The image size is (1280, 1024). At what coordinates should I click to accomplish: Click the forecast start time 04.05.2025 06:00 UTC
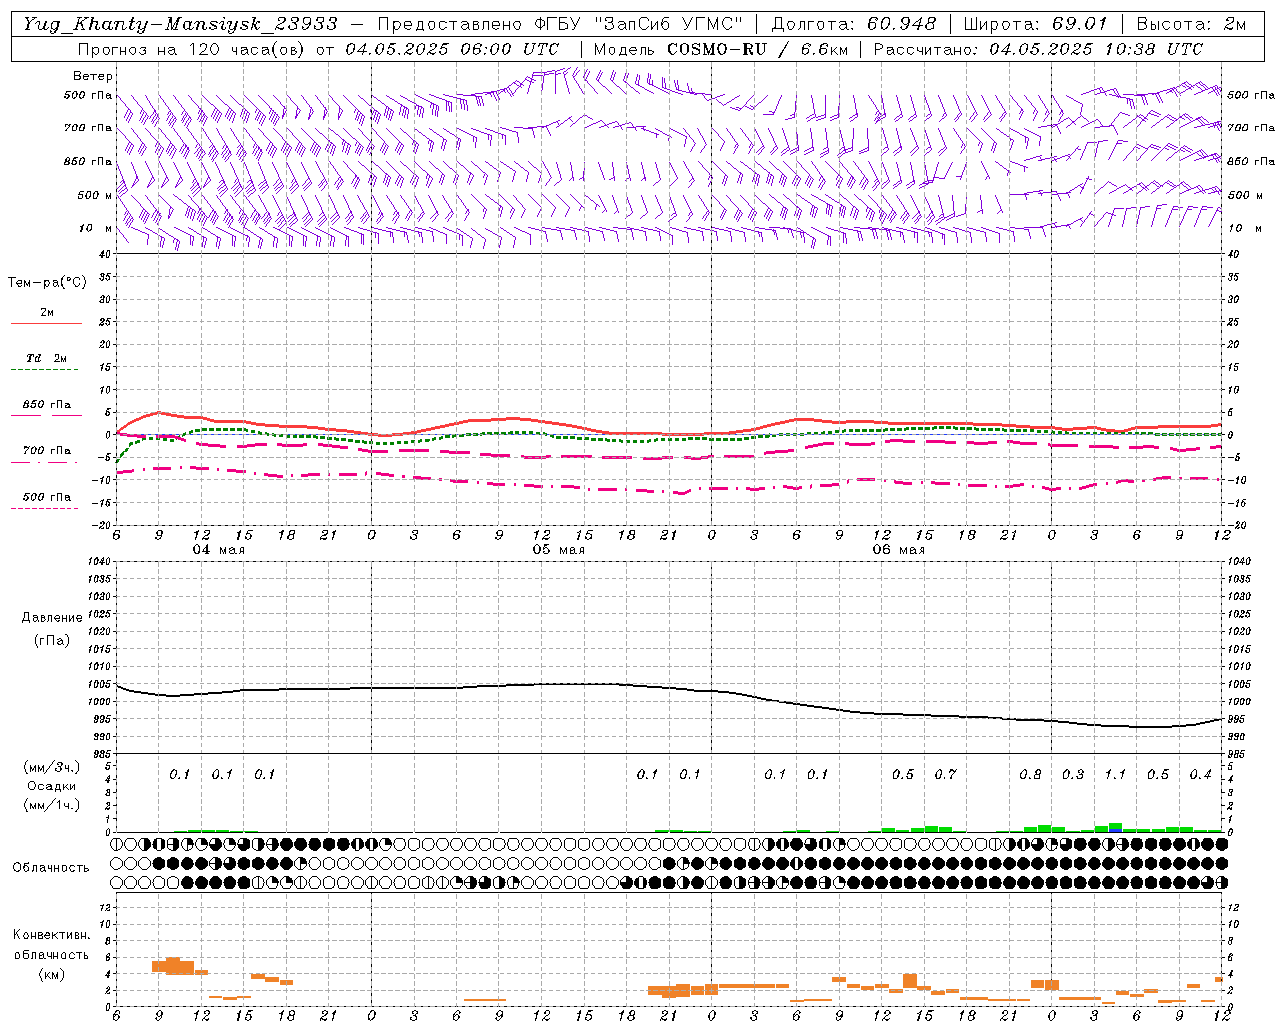[x=452, y=49]
